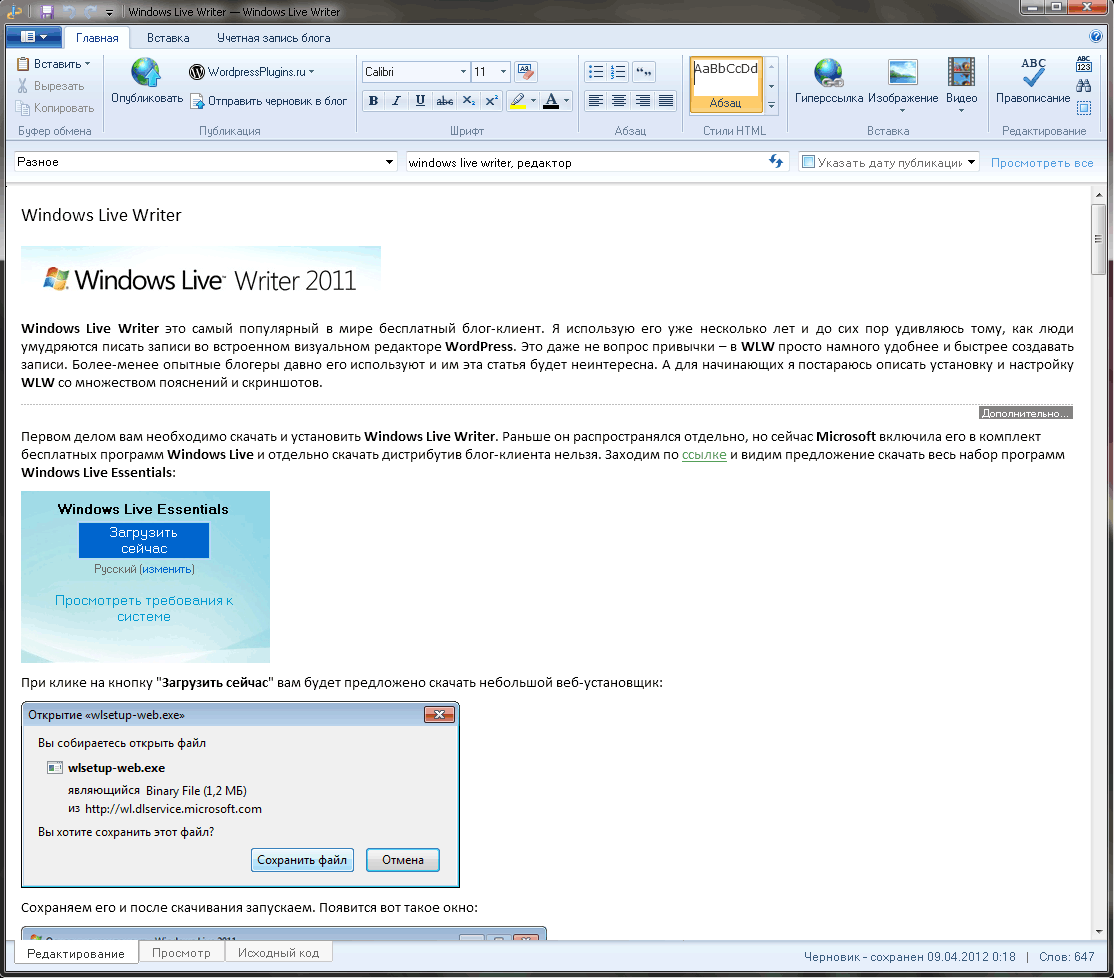
Task: Publish the post with the Опубликовать globe button
Action: tap(147, 82)
